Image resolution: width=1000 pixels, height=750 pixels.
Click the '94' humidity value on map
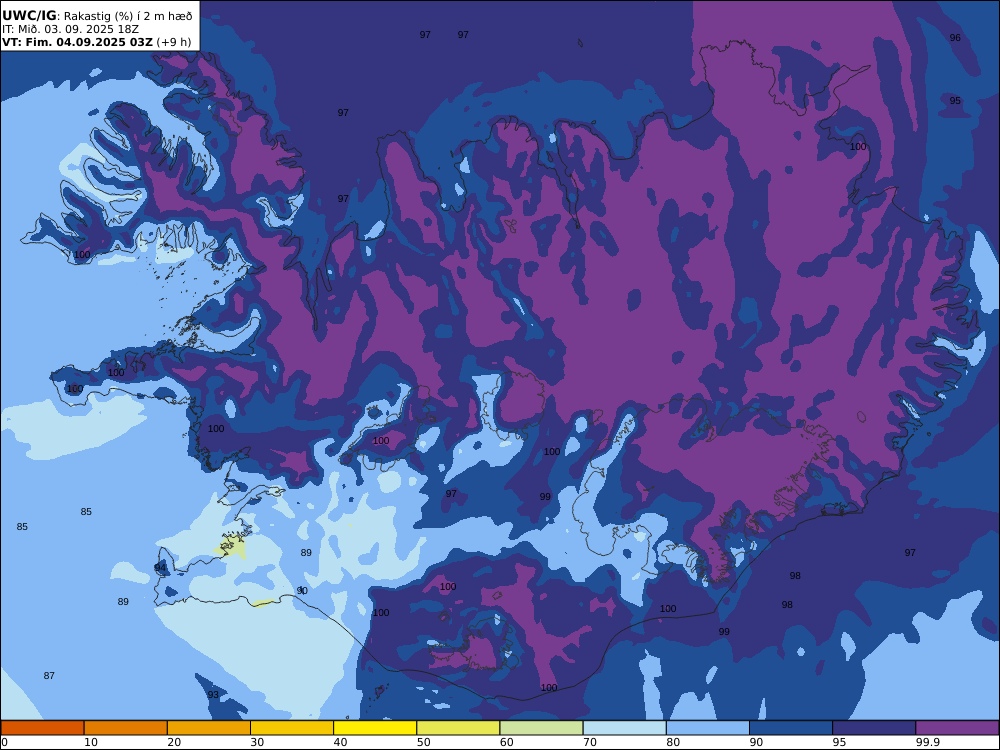160,568
